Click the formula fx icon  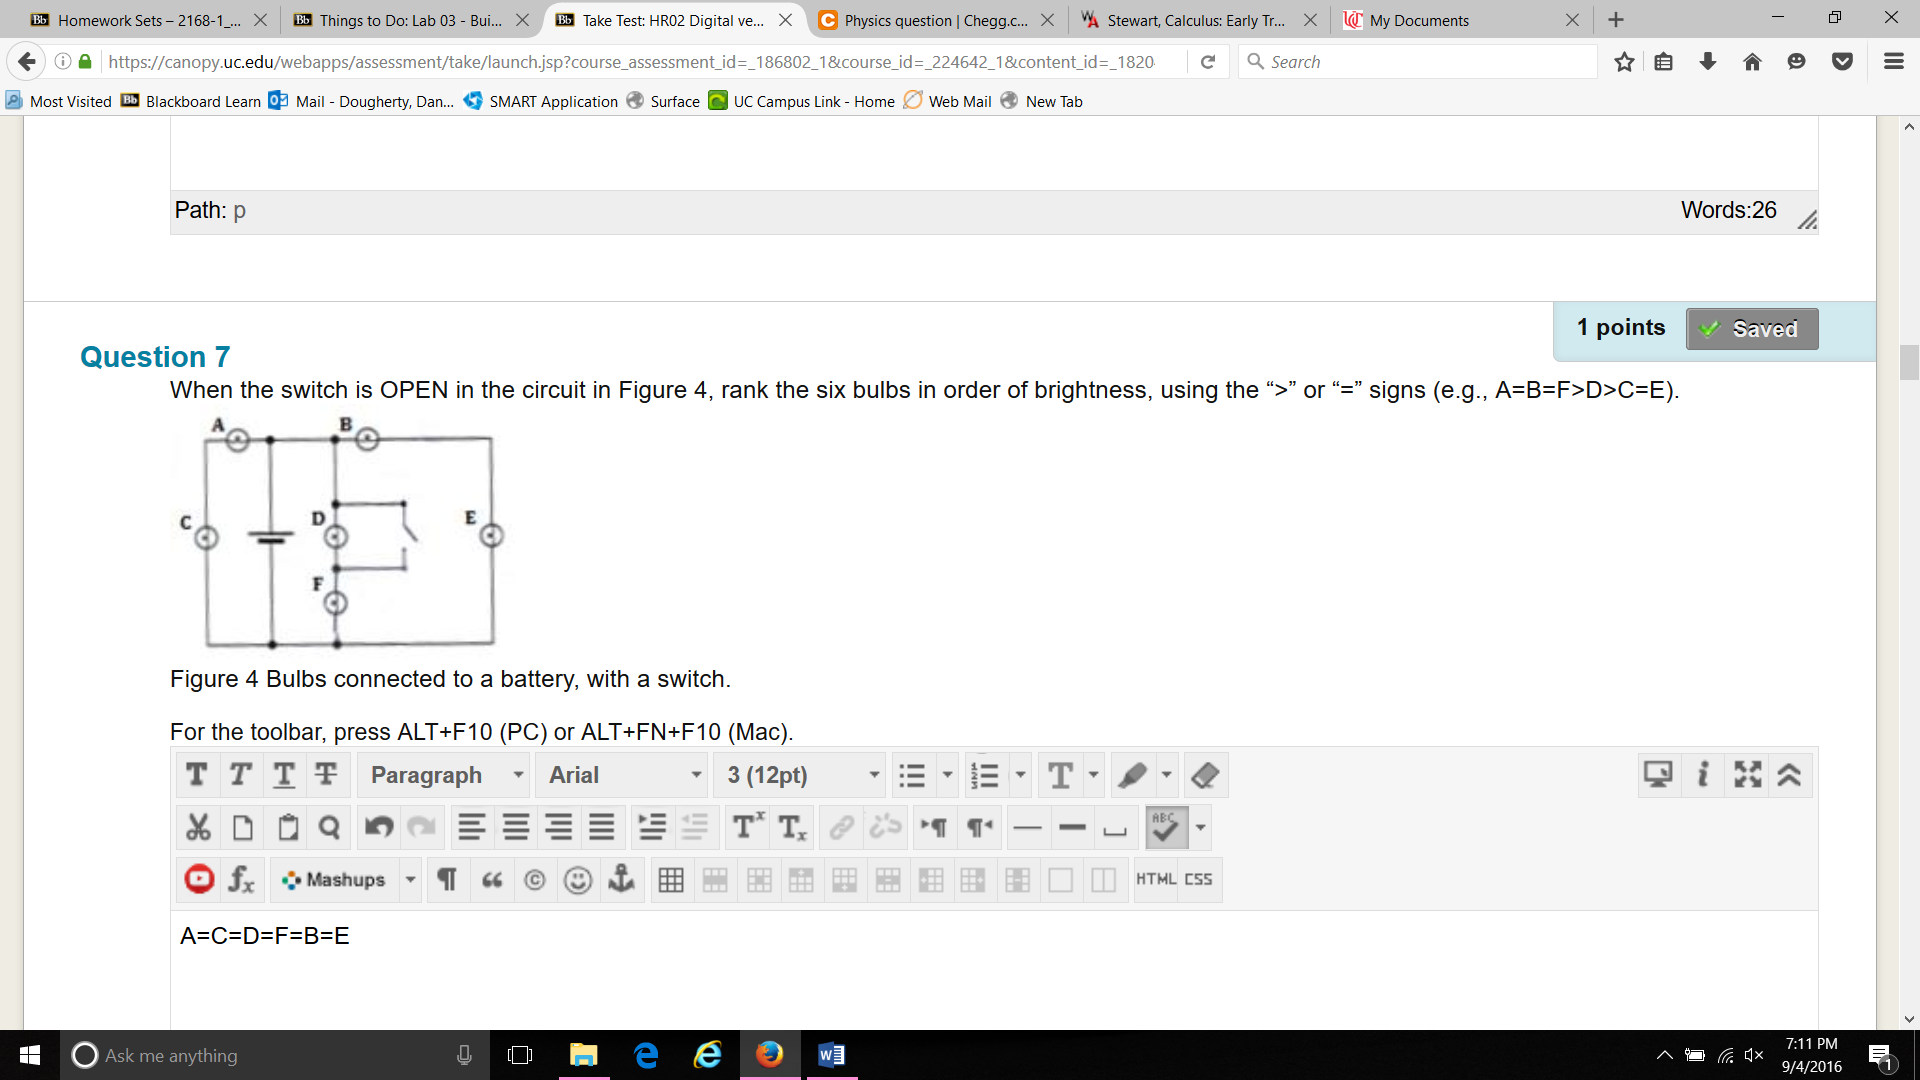coord(241,877)
